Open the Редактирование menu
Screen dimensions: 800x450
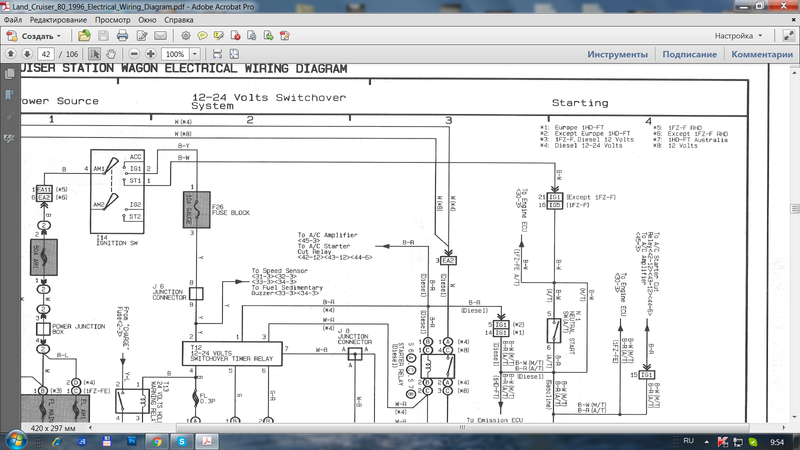coord(57,20)
